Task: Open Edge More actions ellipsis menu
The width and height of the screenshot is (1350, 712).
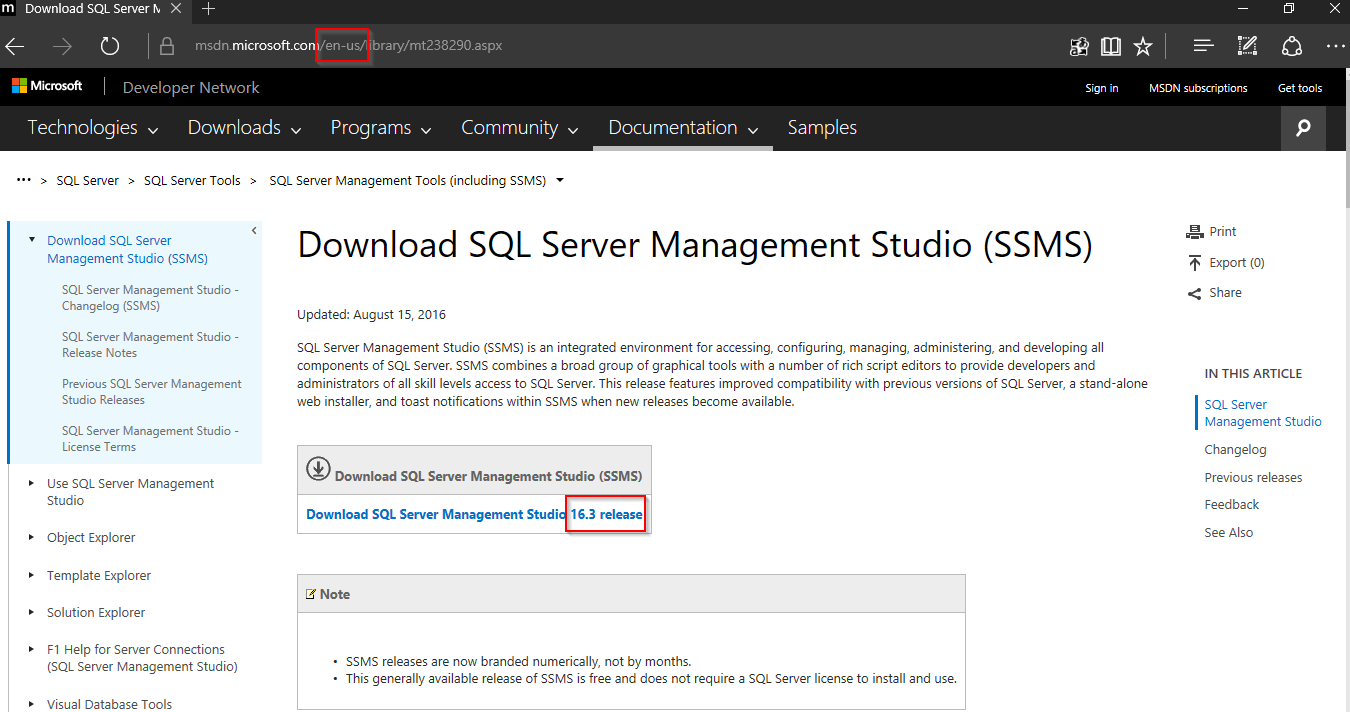Action: click(x=1336, y=46)
